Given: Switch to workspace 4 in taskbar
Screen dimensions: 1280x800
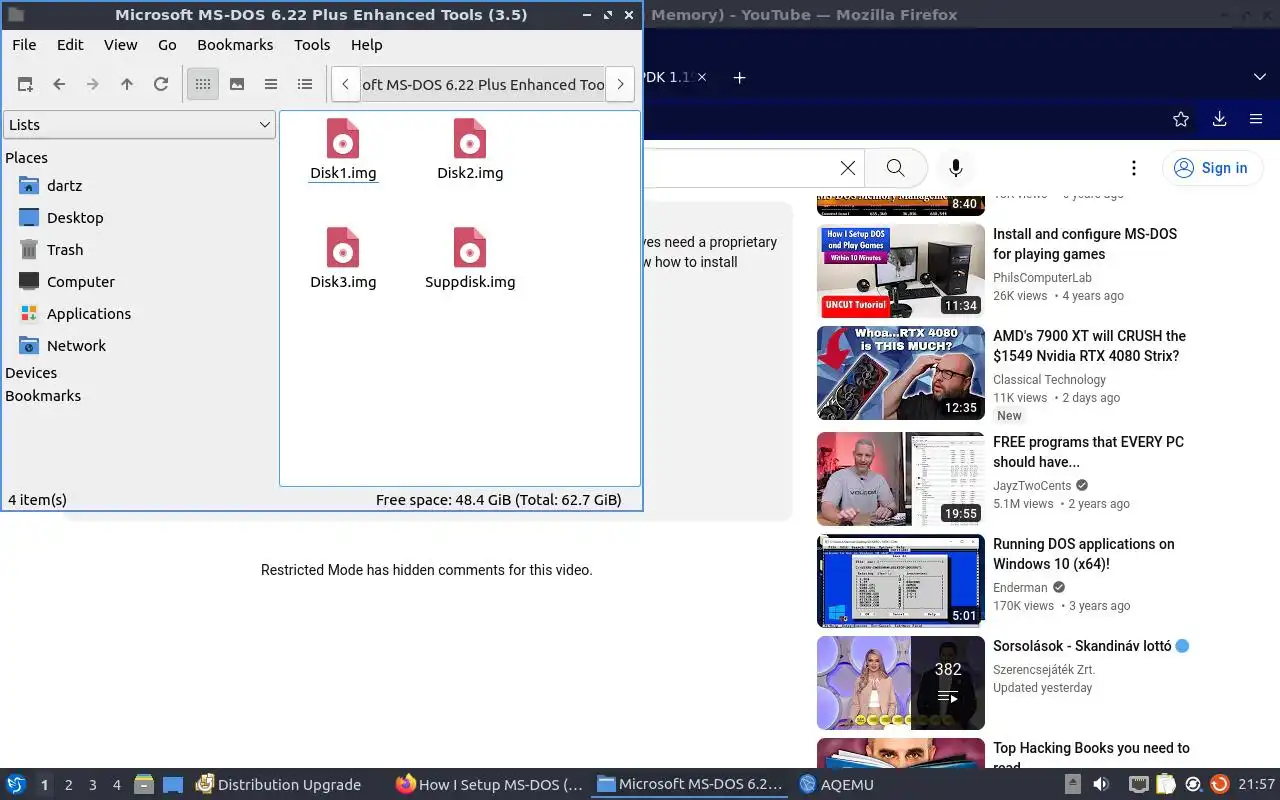Looking at the screenshot, I should click(x=116, y=785).
